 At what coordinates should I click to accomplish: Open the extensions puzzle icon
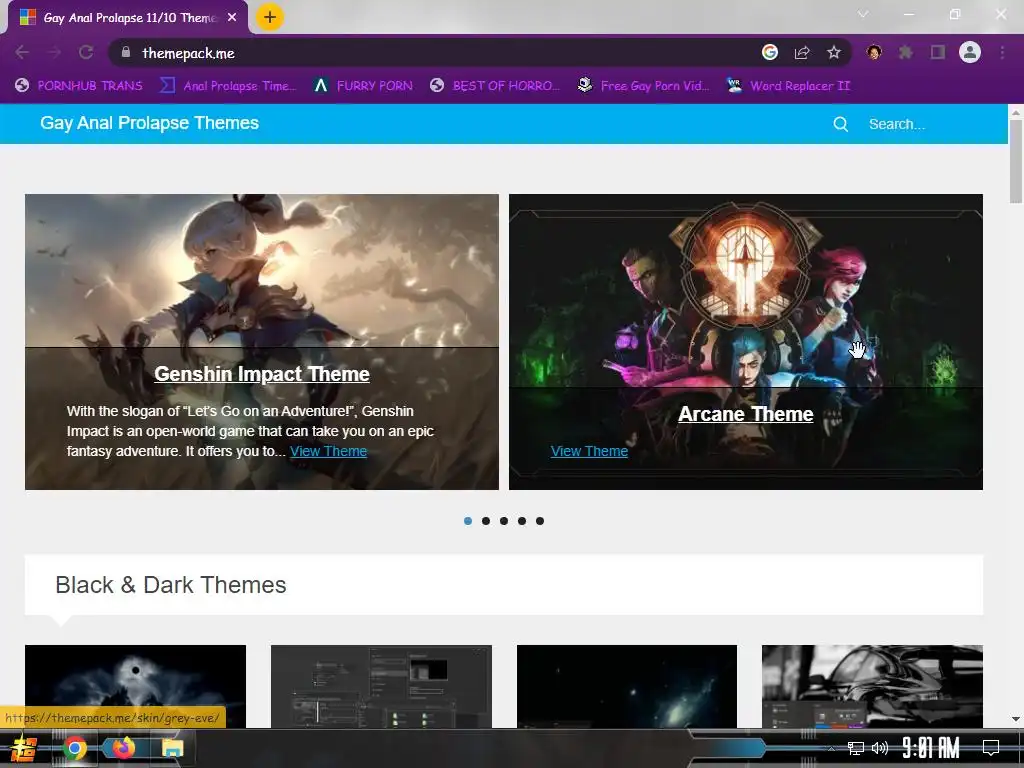click(905, 52)
